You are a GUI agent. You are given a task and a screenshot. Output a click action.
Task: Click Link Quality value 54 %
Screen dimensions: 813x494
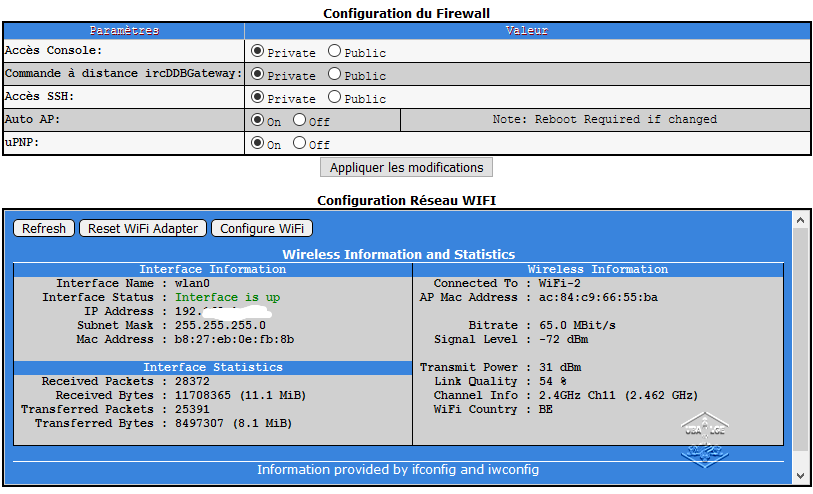click(553, 382)
